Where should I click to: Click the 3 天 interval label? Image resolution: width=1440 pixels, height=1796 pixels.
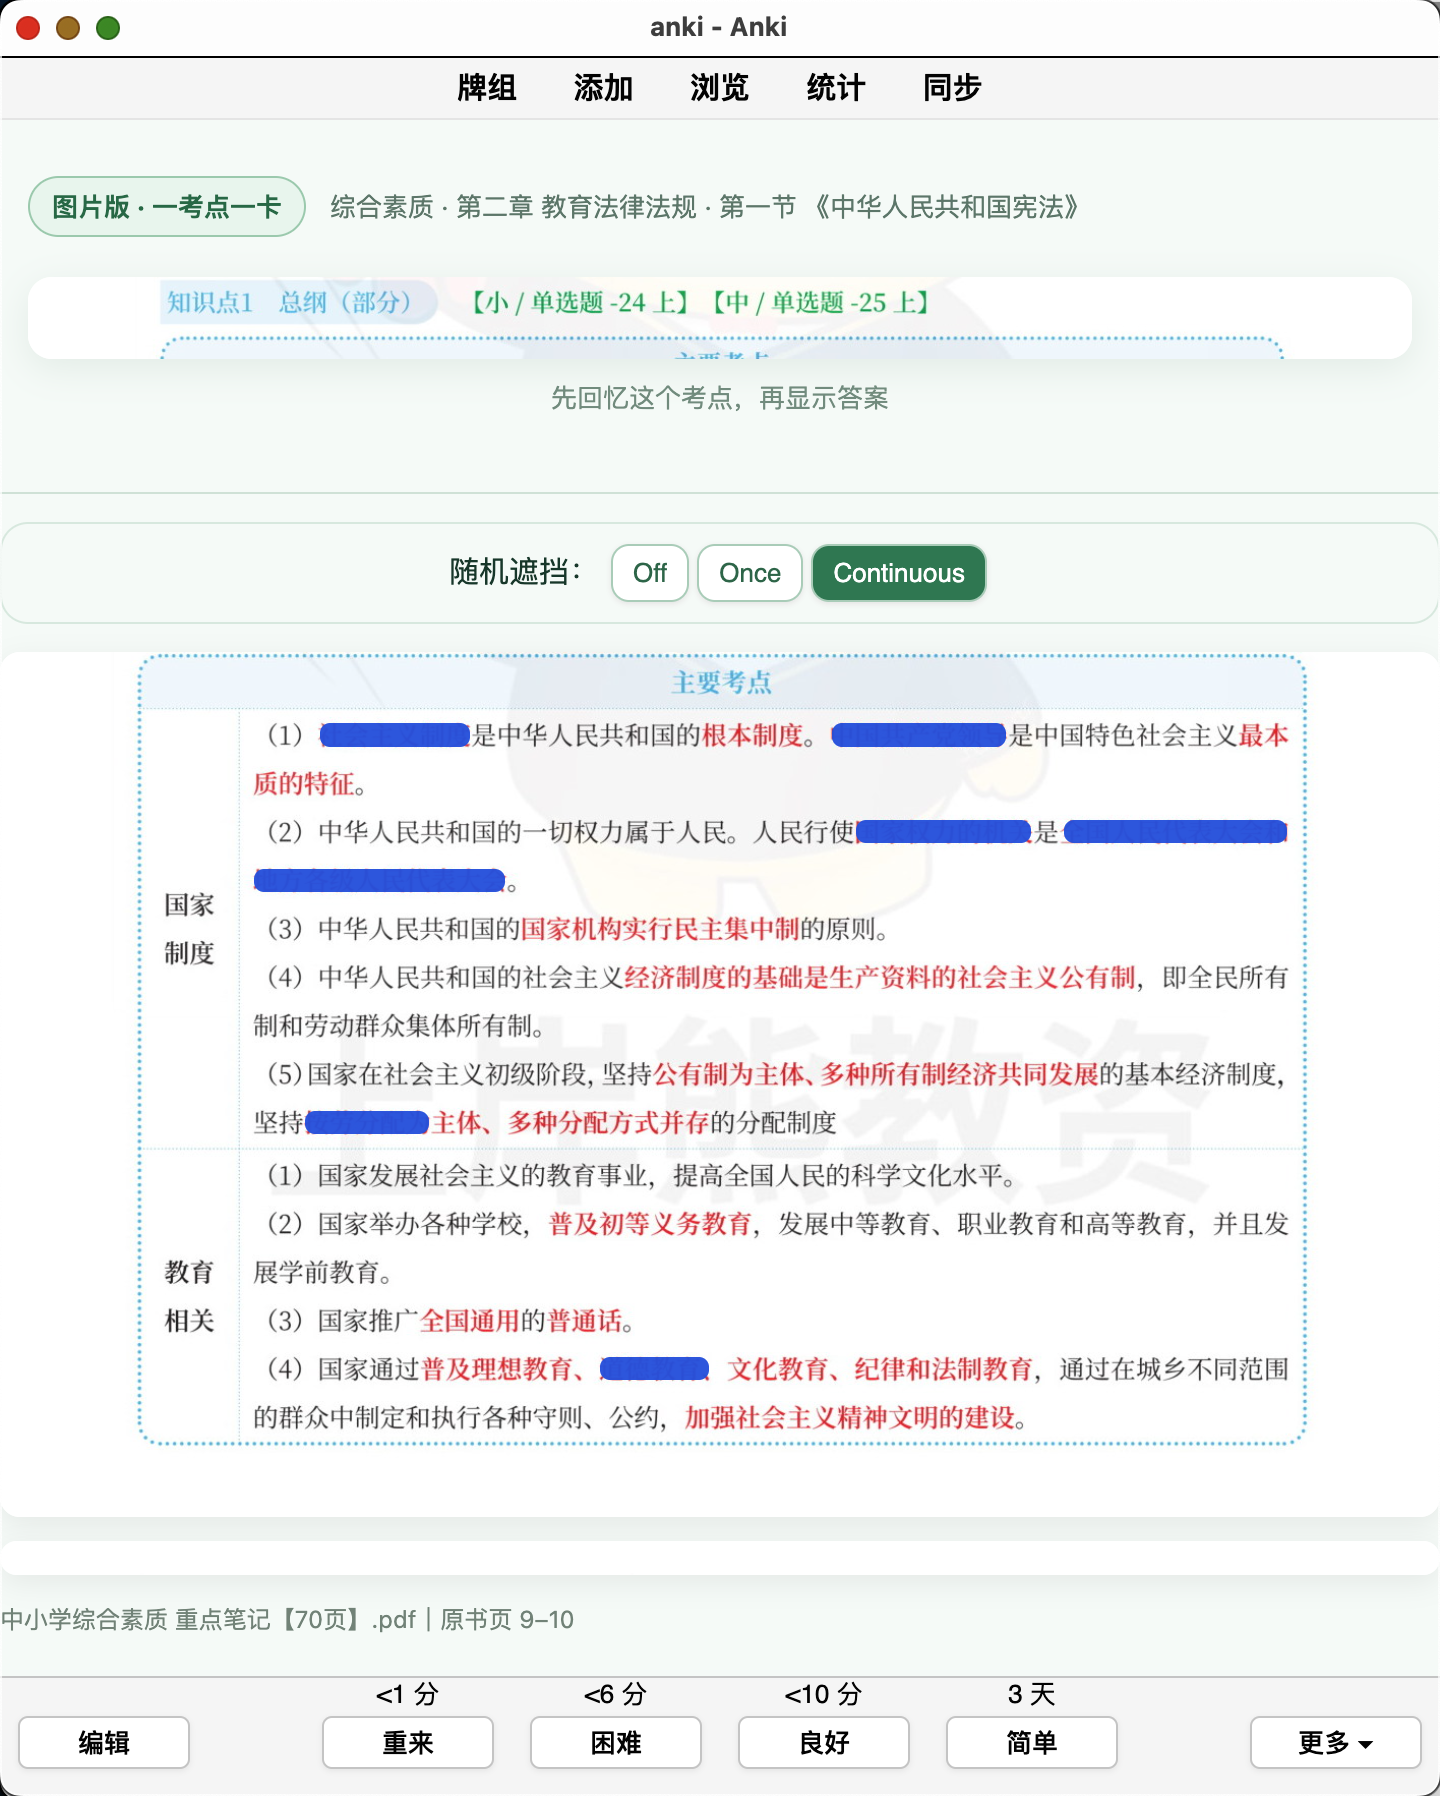click(x=1032, y=1694)
